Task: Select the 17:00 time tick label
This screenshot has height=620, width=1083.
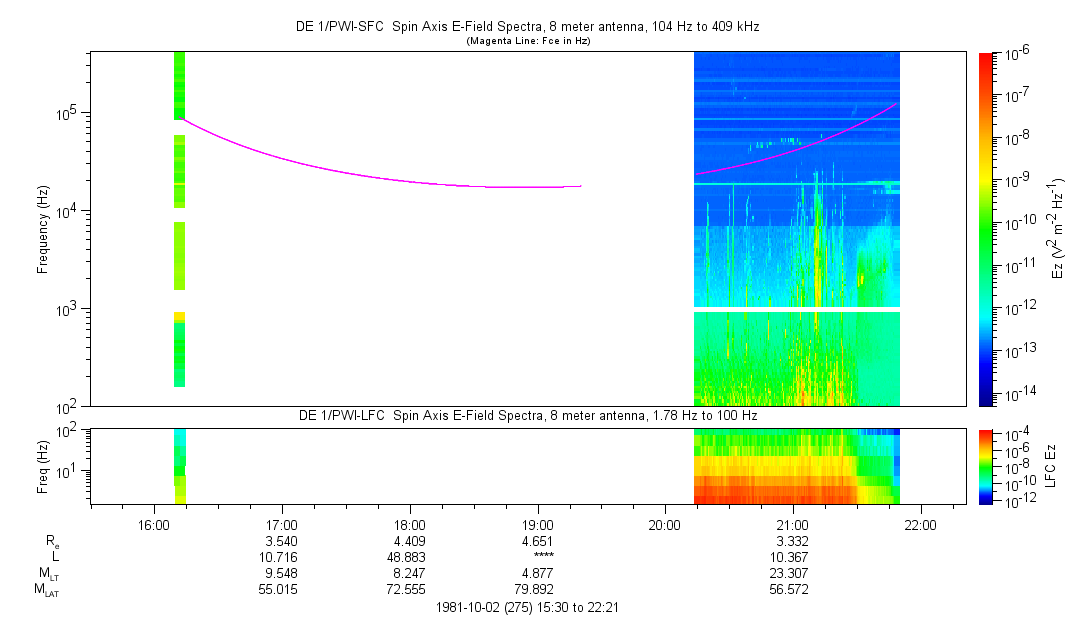Action: pyautogui.click(x=281, y=524)
